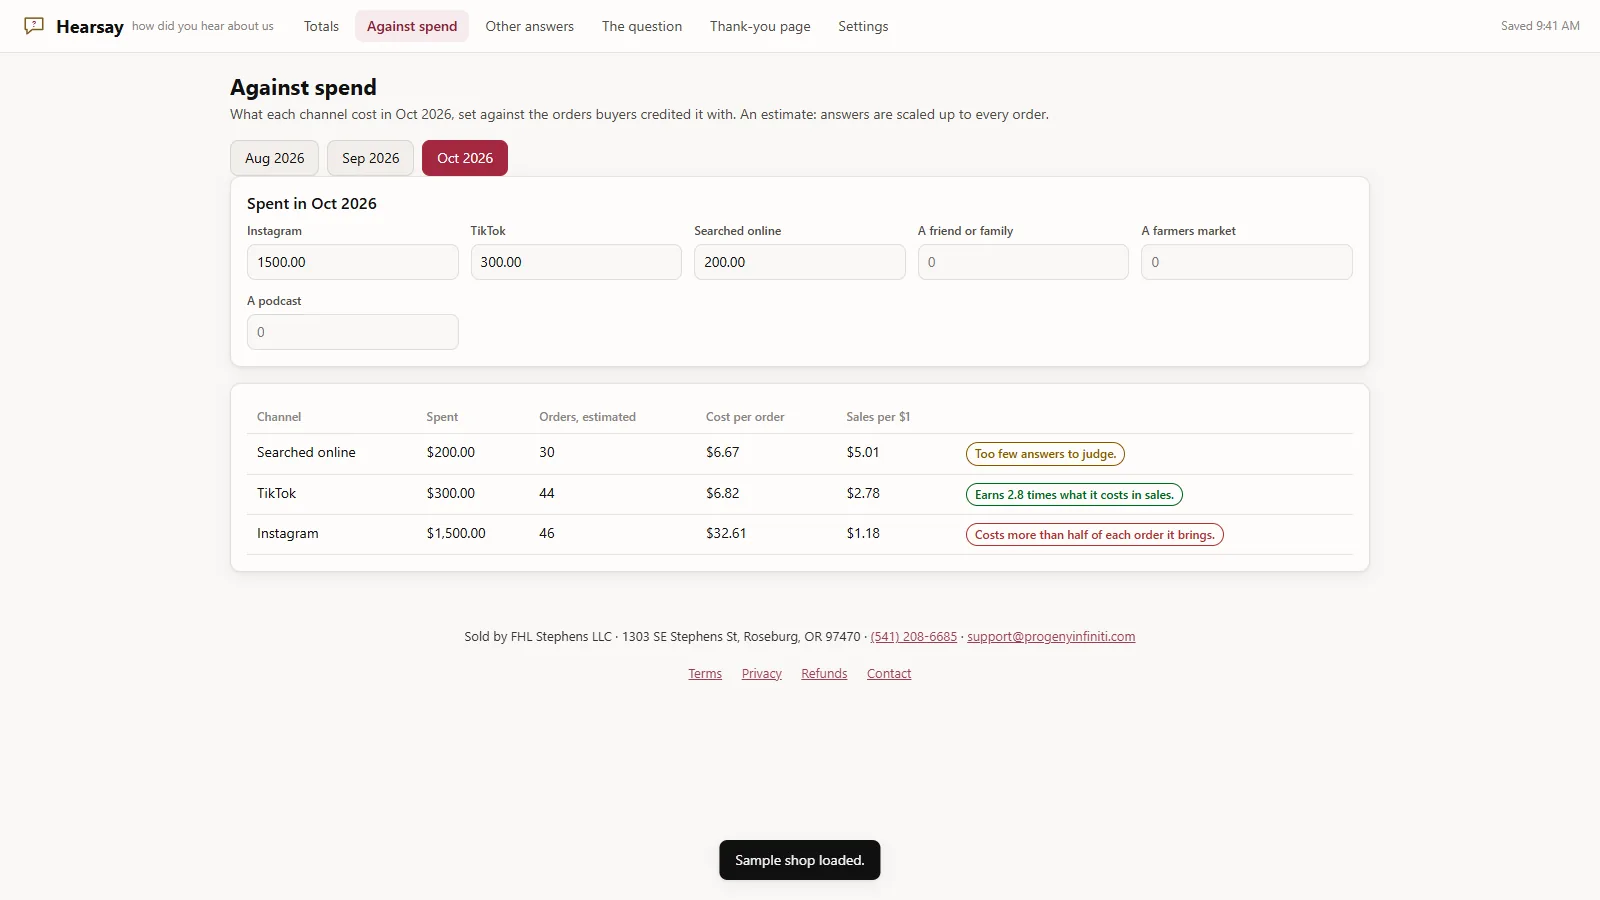Click 'Costs more than half of each order' badge
This screenshot has height=900, width=1600.
pos(1095,535)
